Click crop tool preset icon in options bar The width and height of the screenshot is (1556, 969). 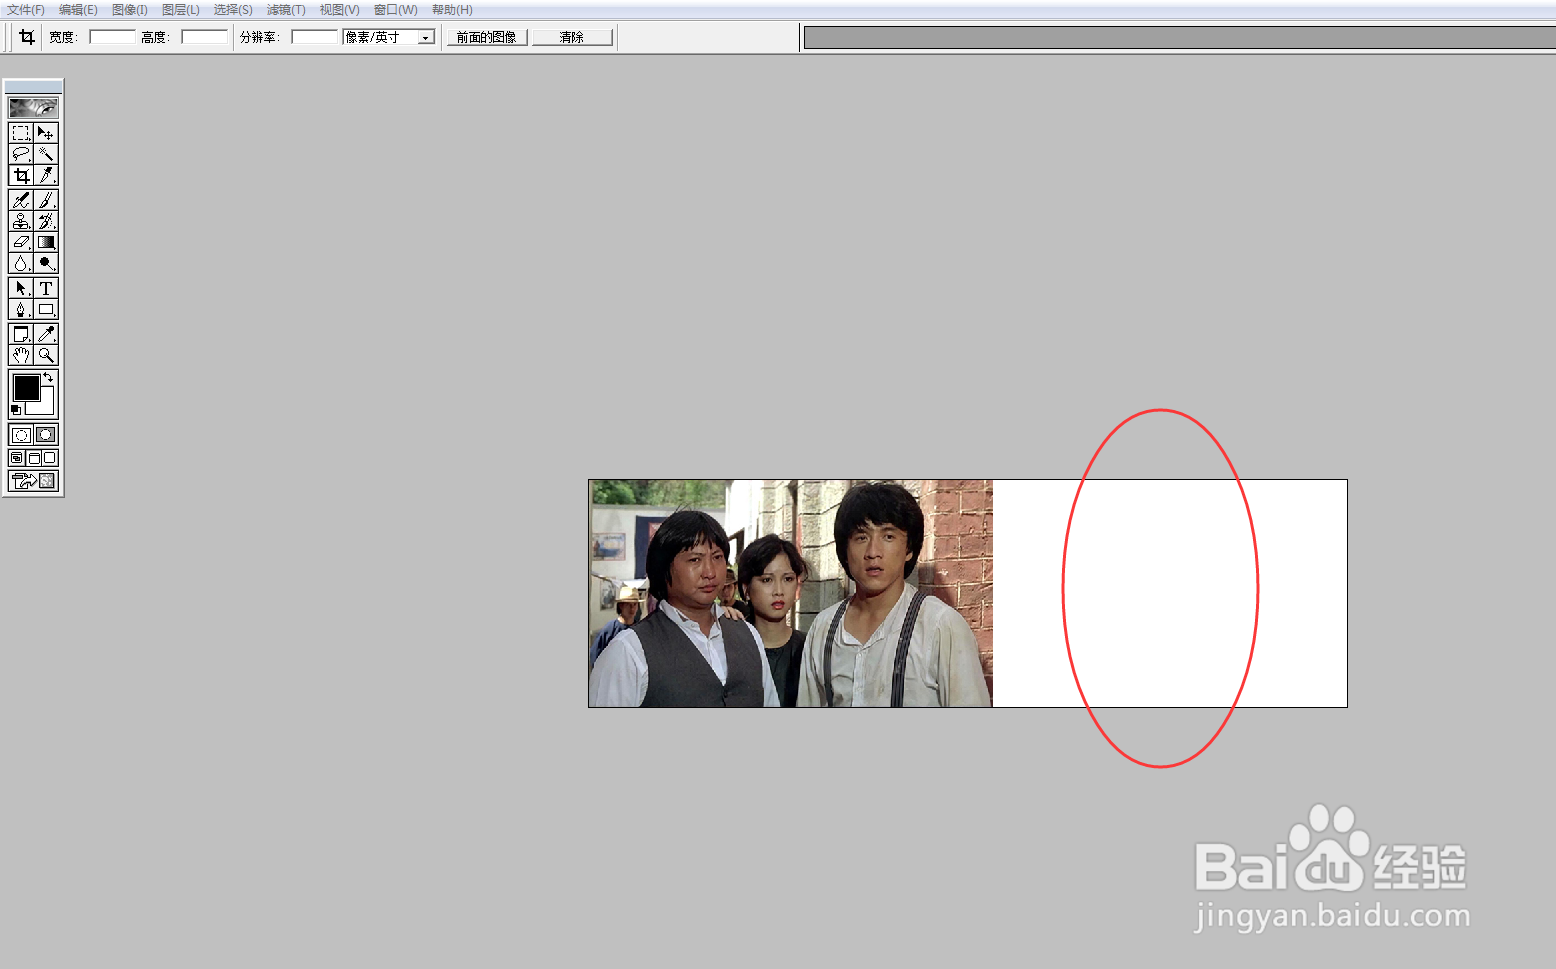[x=27, y=37]
